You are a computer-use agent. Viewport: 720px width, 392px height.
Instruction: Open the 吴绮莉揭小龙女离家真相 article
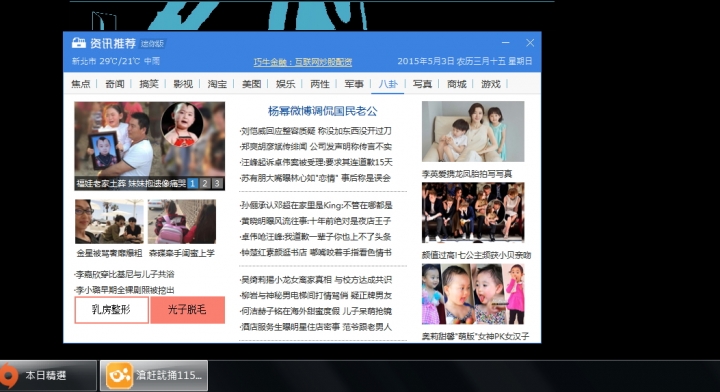pos(316,280)
